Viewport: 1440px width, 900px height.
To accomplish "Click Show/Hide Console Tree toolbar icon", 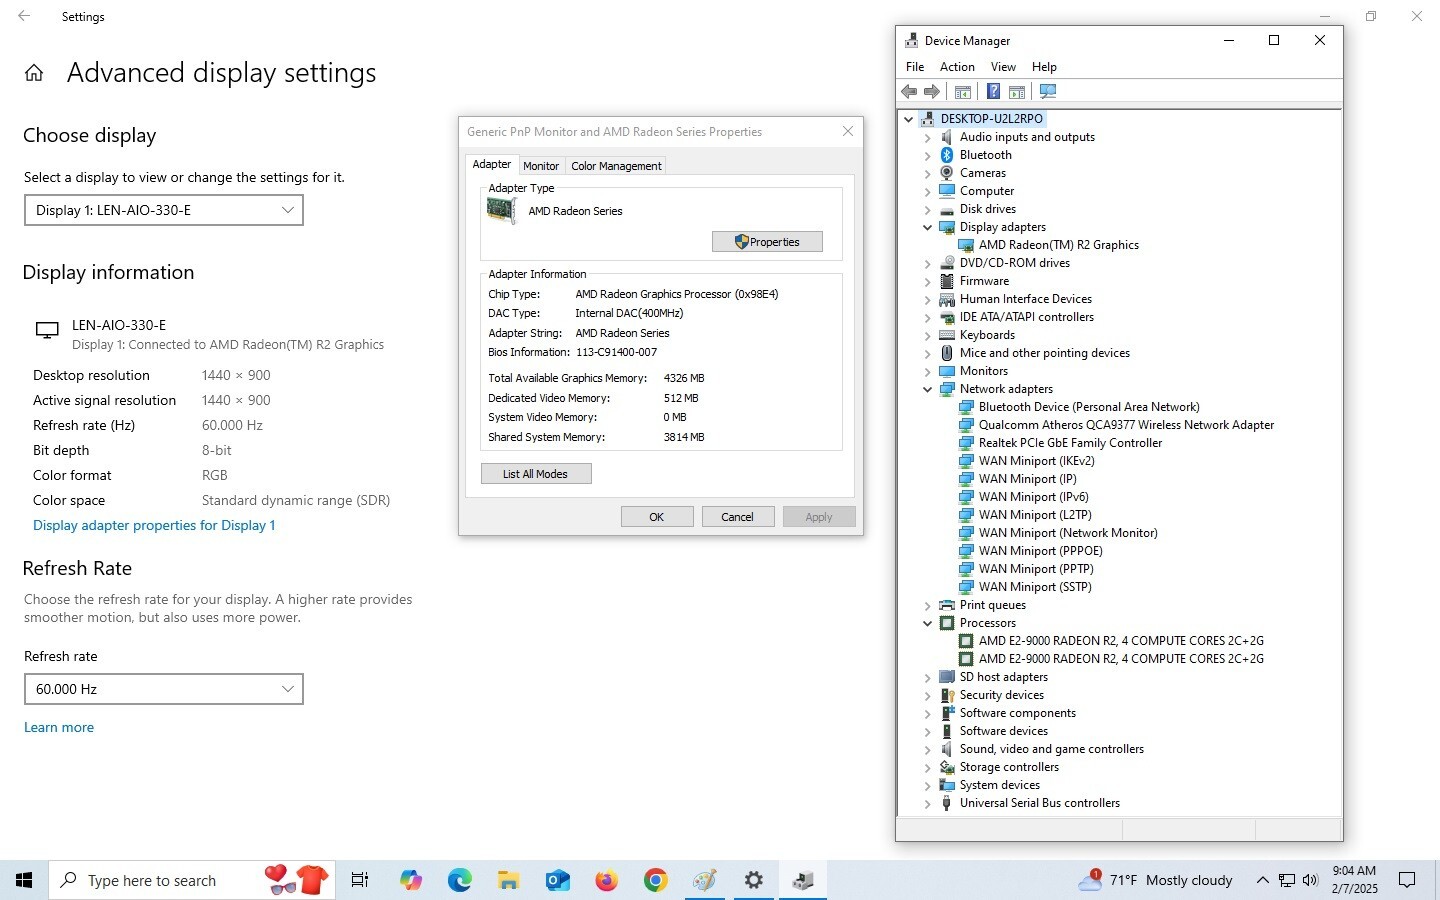I will click(x=963, y=92).
